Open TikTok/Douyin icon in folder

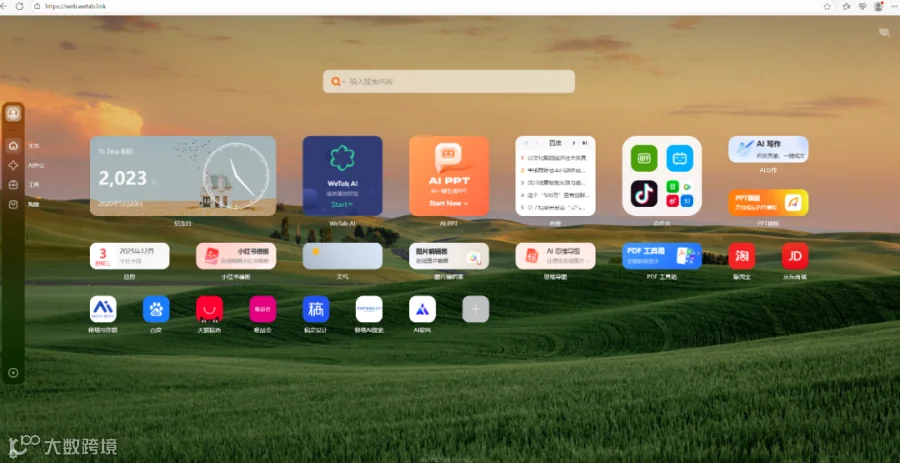click(644, 193)
